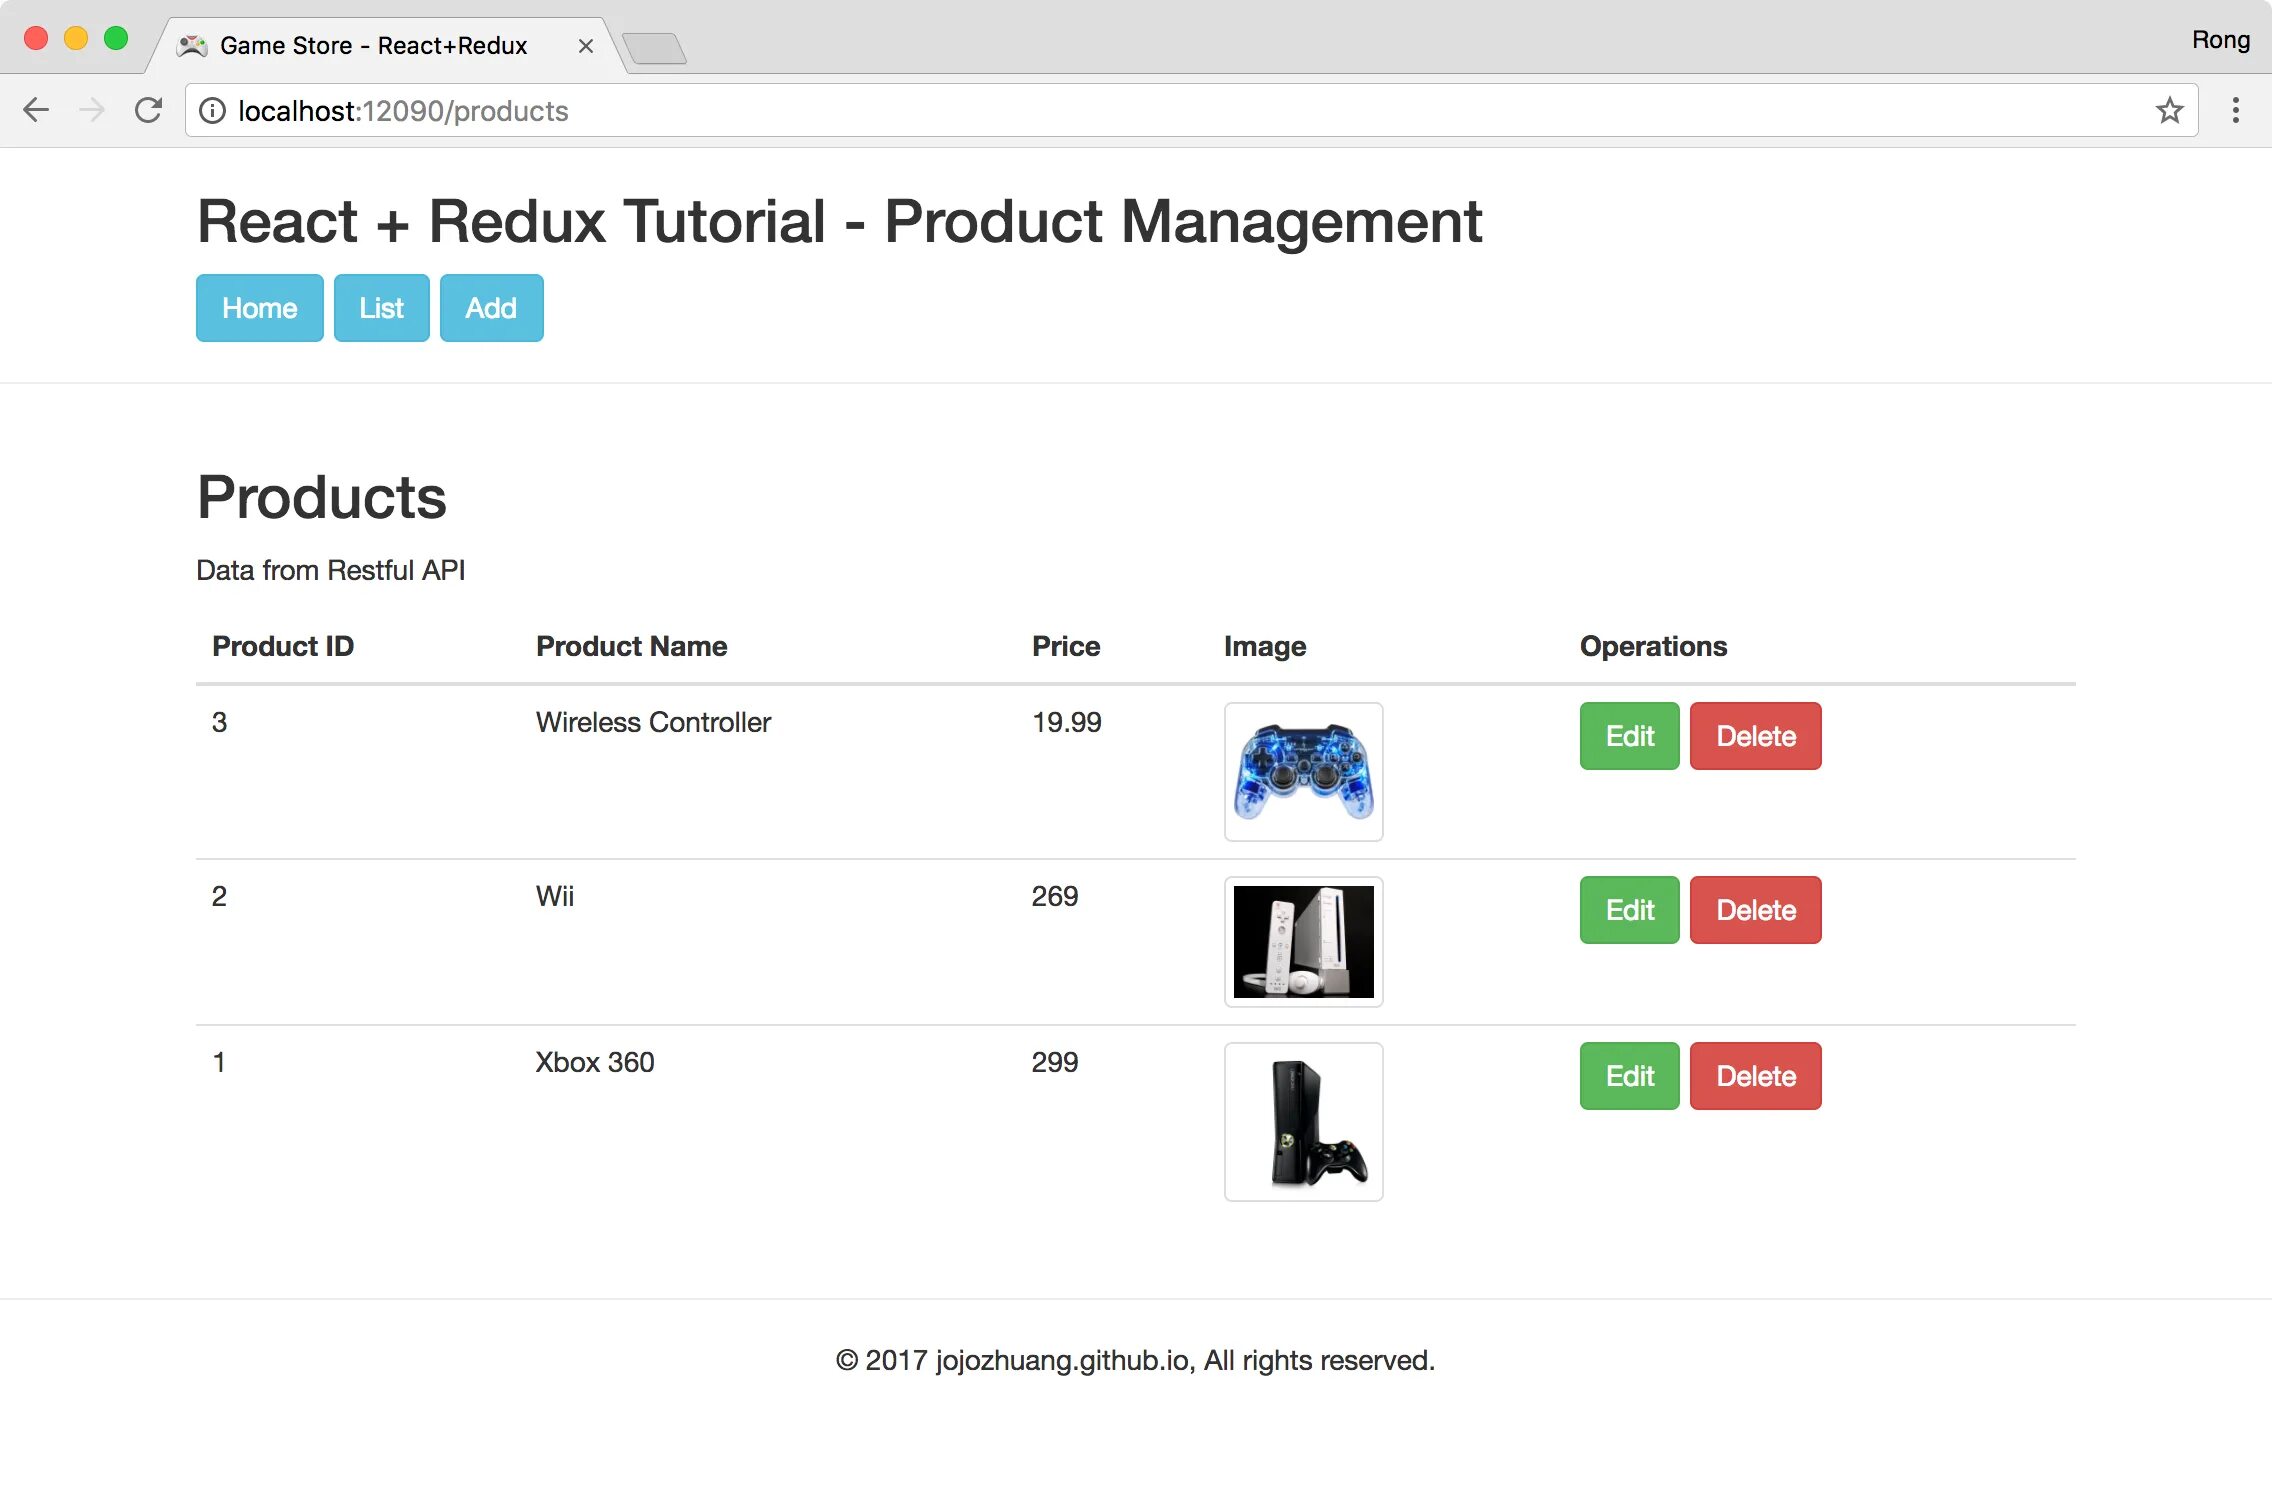Delete the Xbox 360 product
This screenshot has width=2272, height=1510.
pos(1755,1076)
